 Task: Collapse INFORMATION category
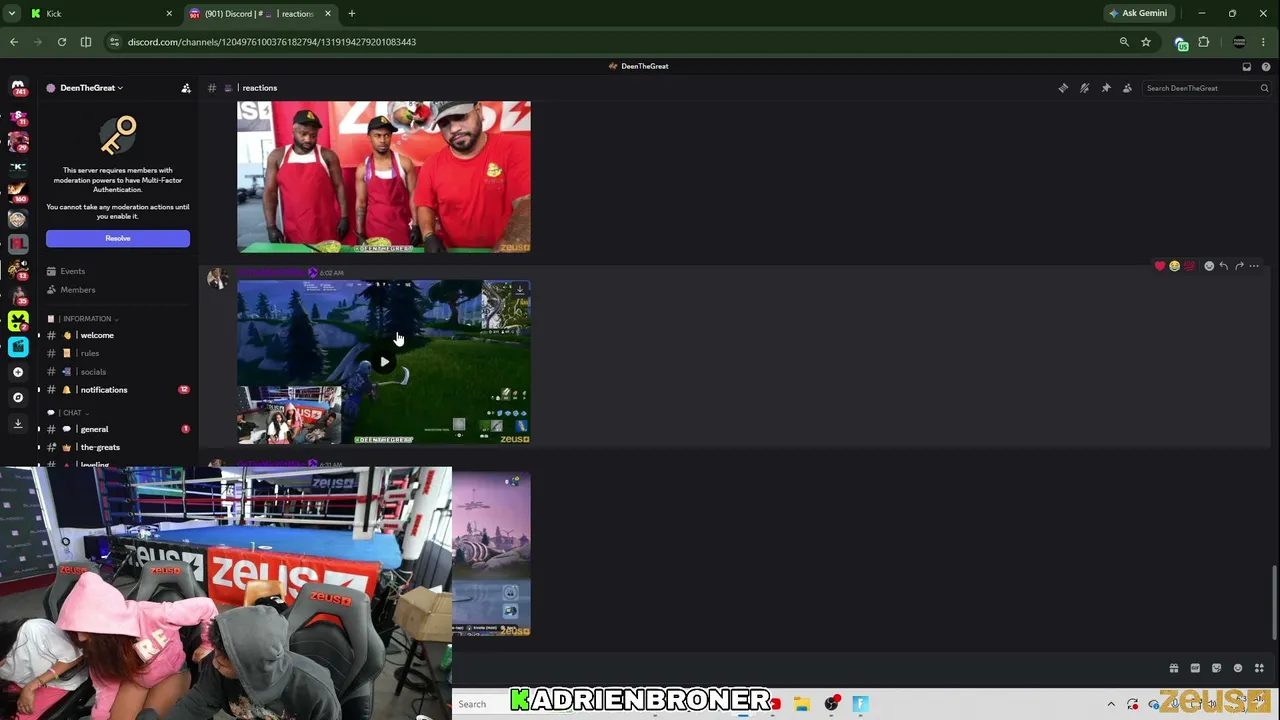tap(89, 319)
